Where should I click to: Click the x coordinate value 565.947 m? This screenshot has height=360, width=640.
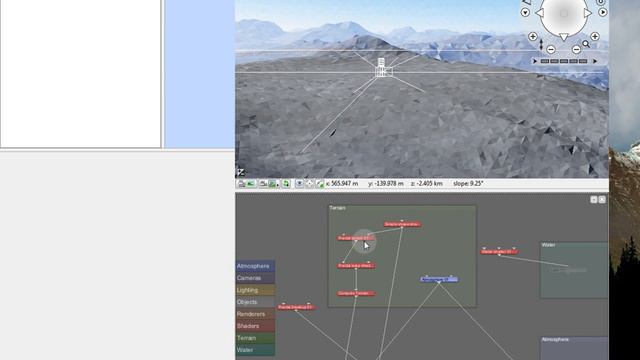coord(345,184)
